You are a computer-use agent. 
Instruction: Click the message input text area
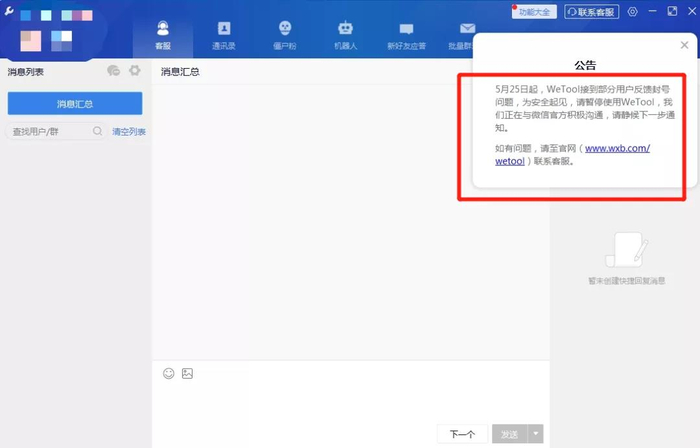350,402
